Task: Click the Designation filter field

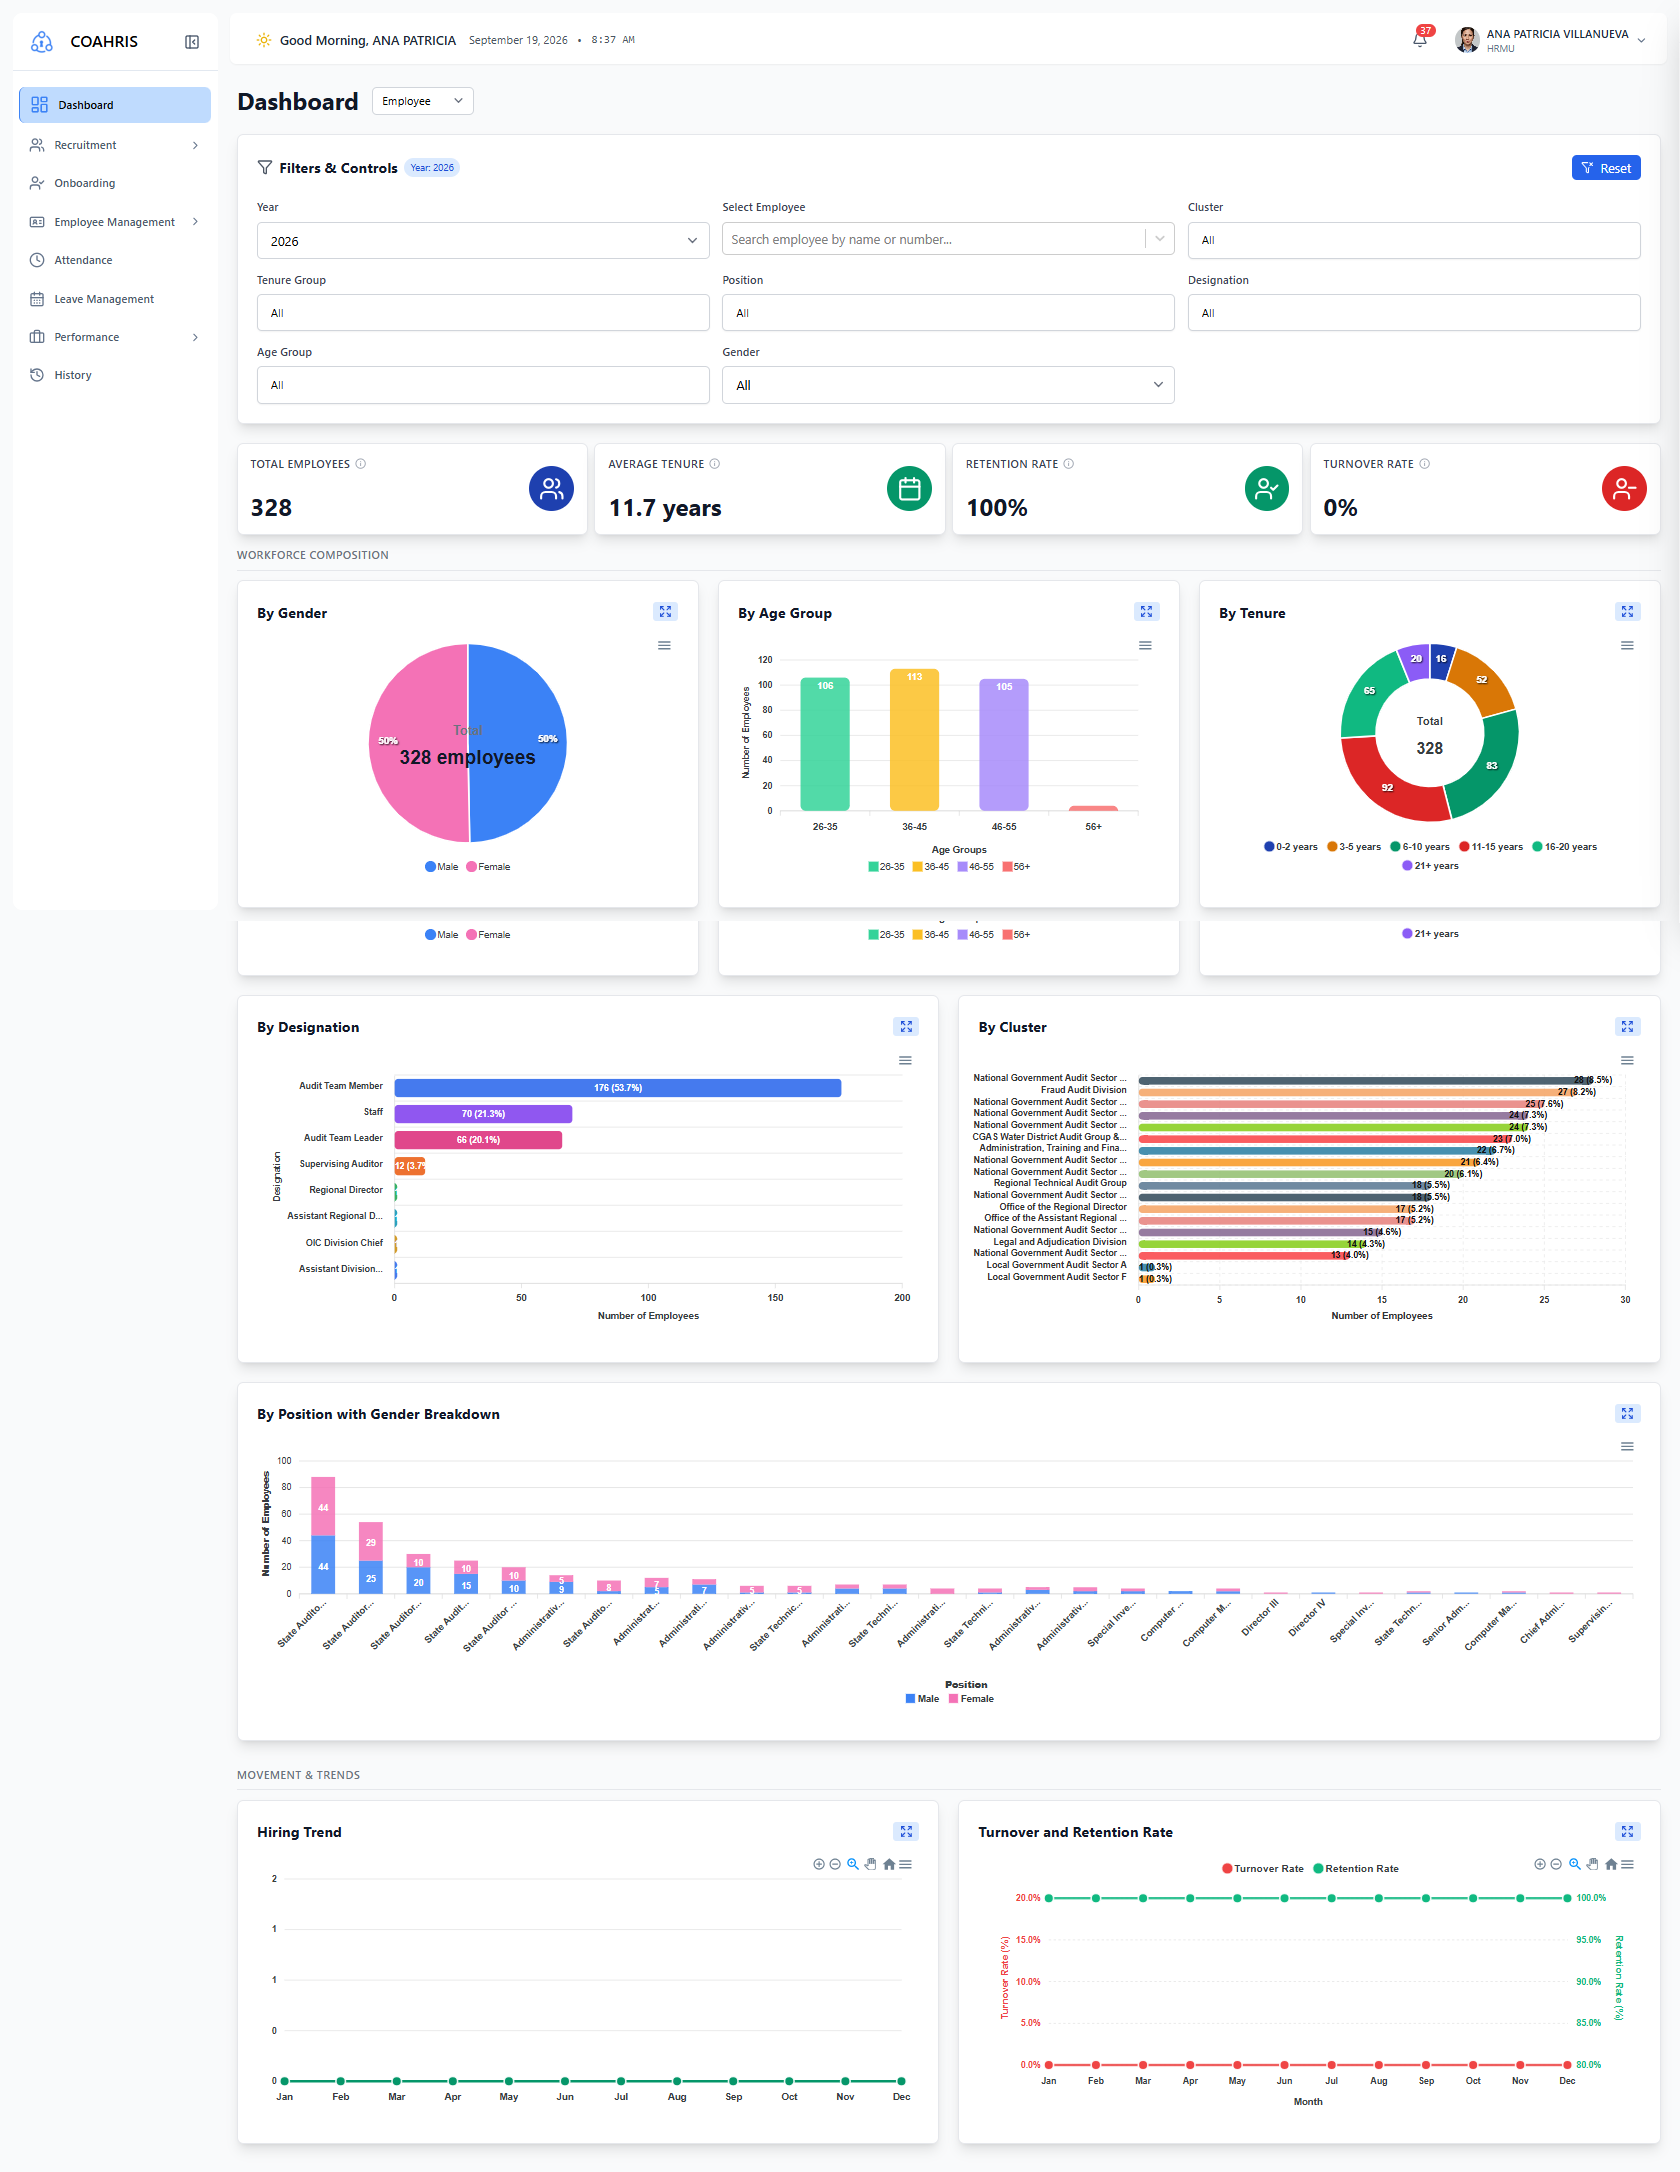Action: 1414,313
